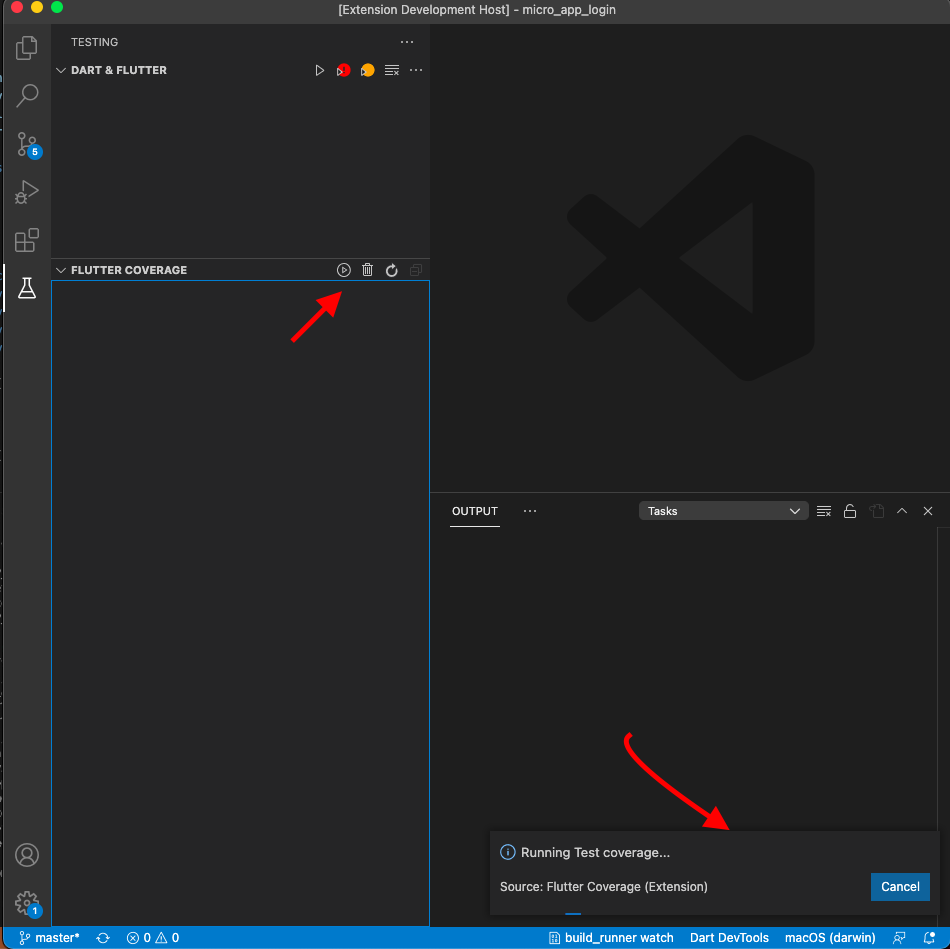
Task: Click Source: Flutter Coverage (Extension) text
Action: [603, 887]
